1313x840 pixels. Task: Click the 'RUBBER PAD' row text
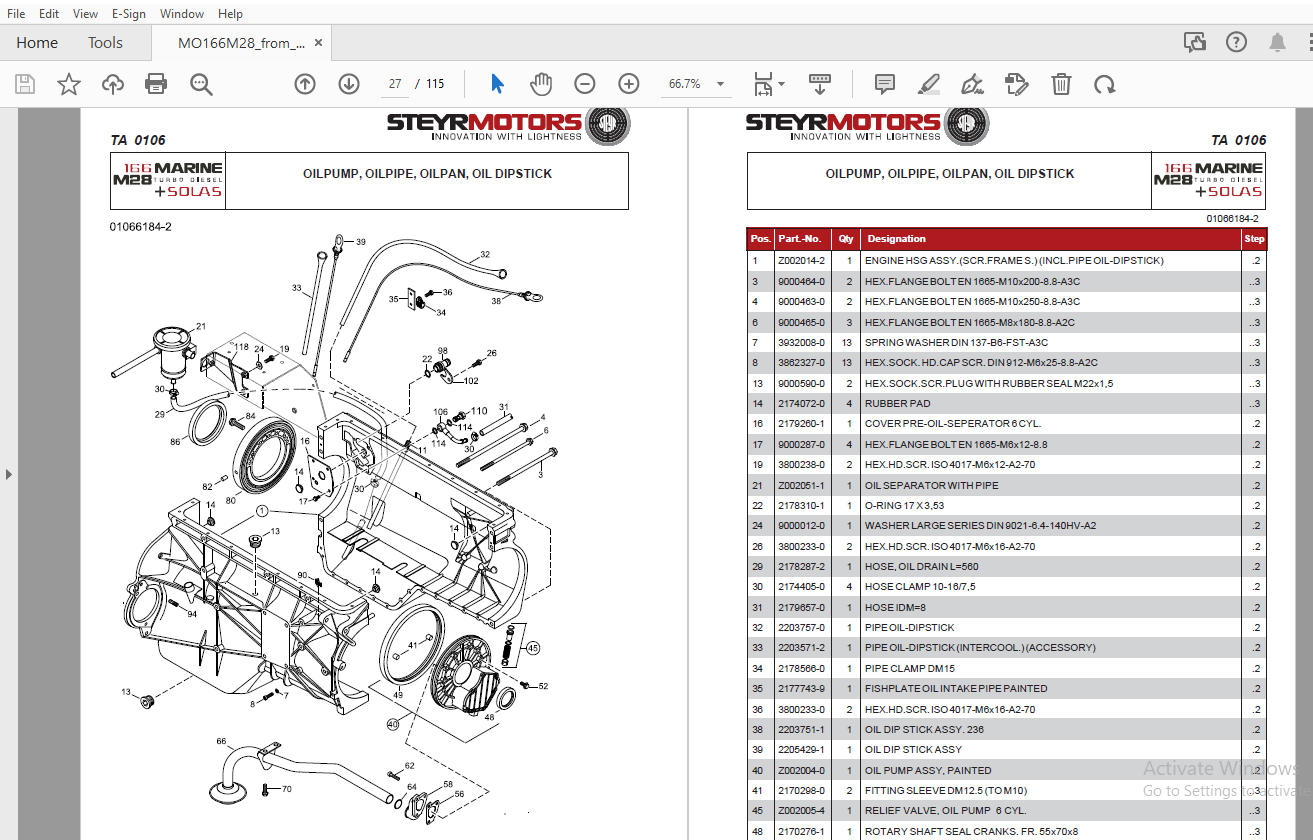pyautogui.click(x=897, y=403)
